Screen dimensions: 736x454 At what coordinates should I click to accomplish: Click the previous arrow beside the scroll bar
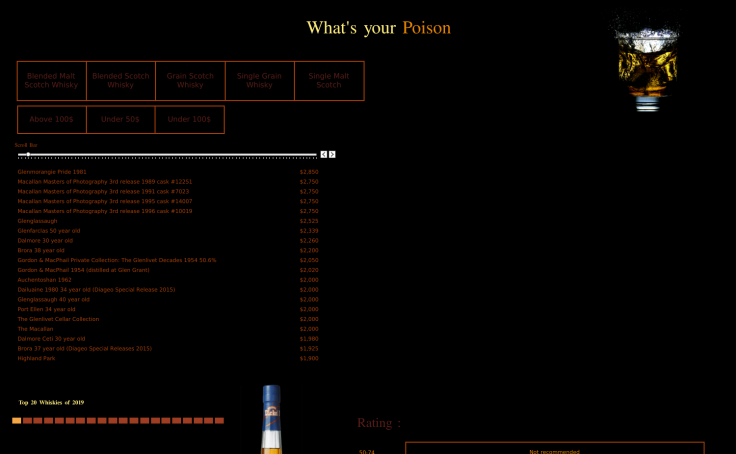[x=324, y=154]
